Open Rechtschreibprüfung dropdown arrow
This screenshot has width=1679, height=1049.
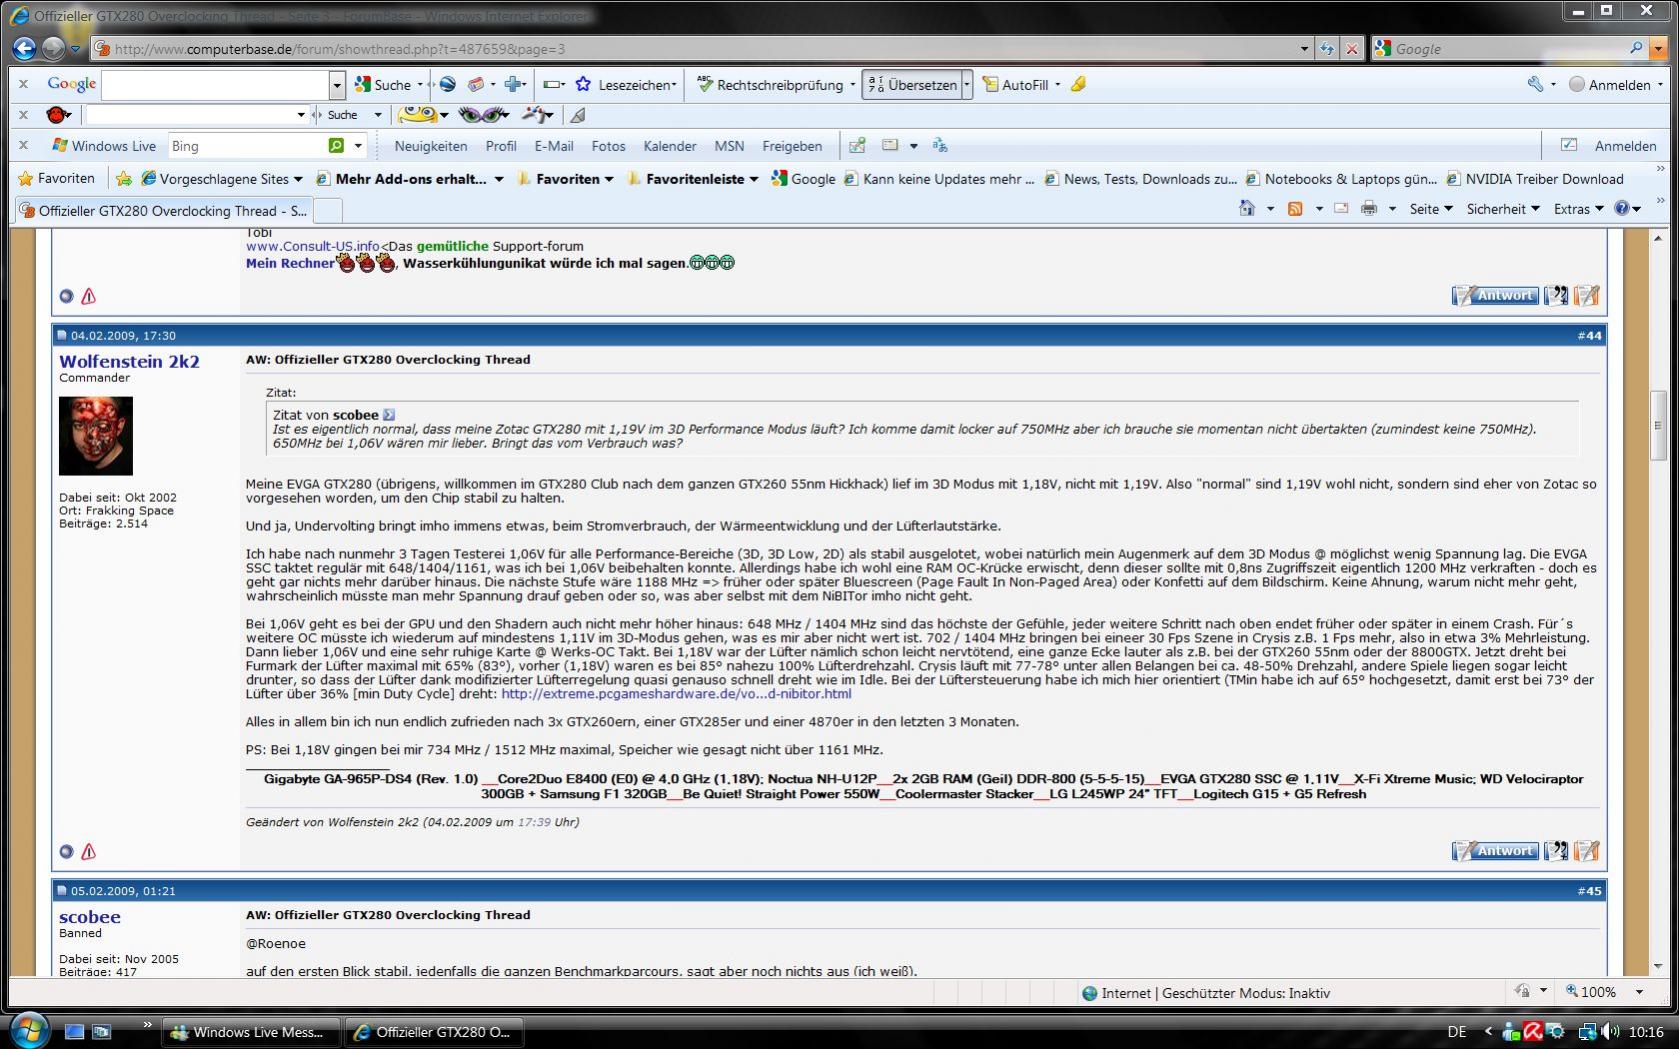click(852, 85)
